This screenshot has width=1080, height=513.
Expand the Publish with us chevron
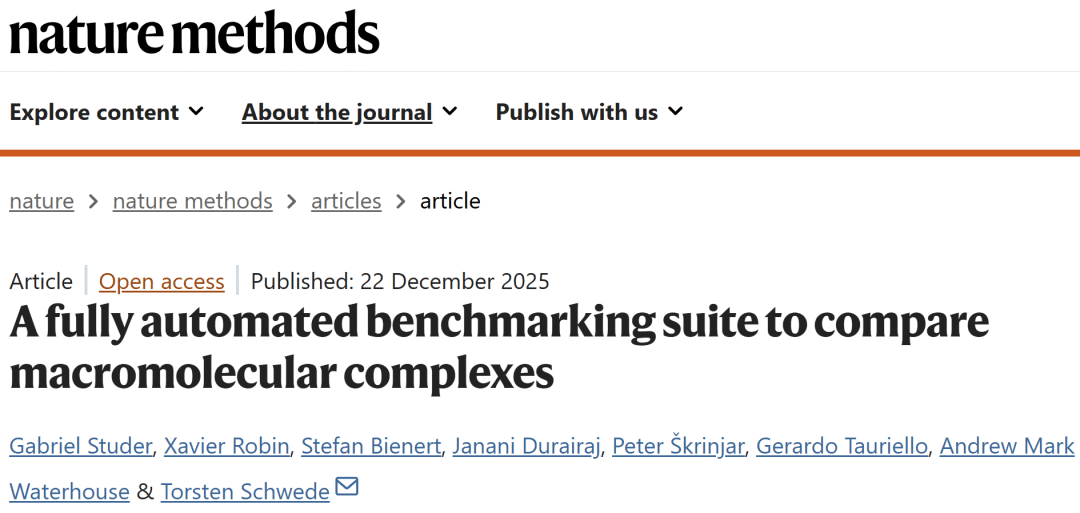(x=675, y=111)
